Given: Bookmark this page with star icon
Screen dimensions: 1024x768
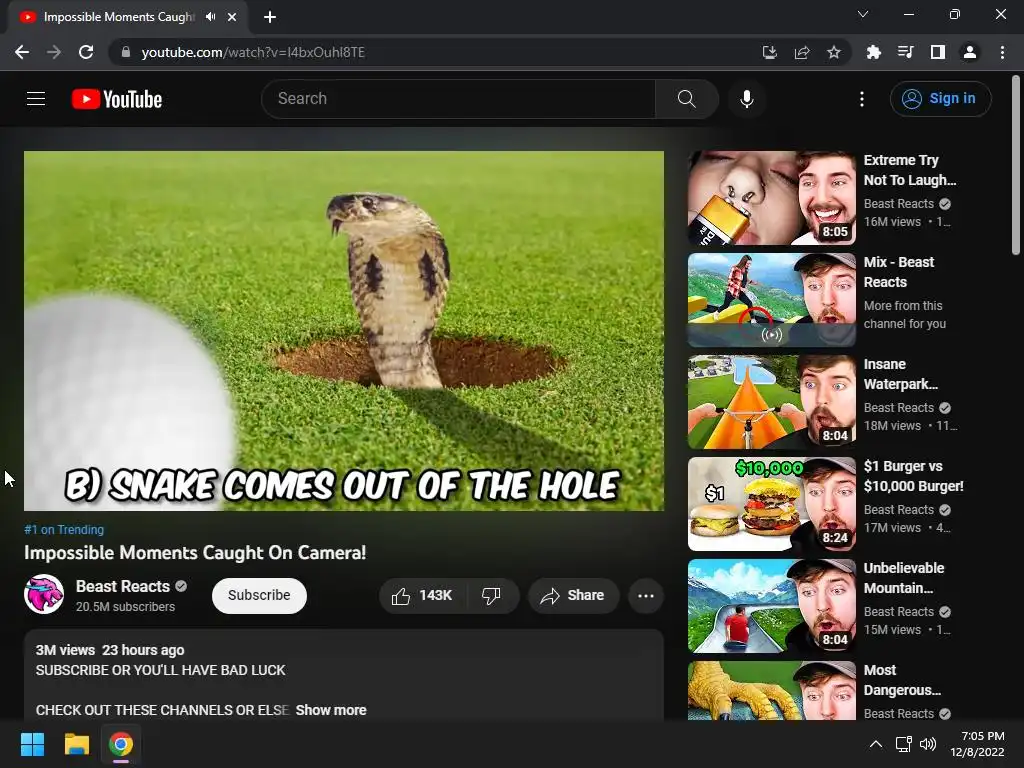Looking at the screenshot, I should (834, 52).
